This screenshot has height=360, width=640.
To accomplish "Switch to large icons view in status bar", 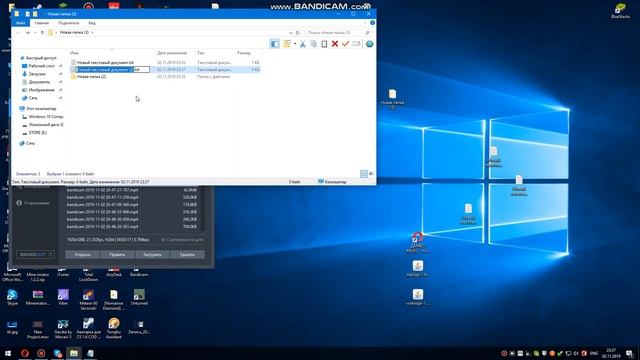I will coord(371,174).
